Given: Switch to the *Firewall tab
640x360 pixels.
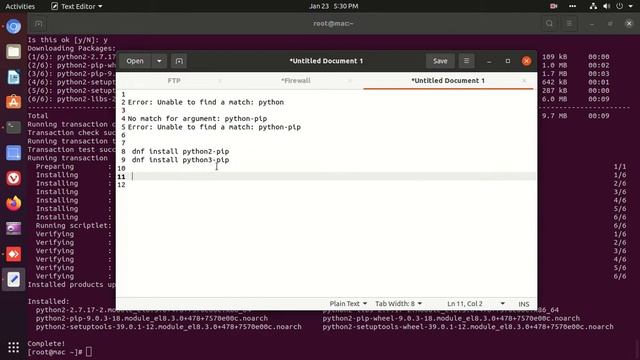Looking at the screenshot, I should [296, 81].
